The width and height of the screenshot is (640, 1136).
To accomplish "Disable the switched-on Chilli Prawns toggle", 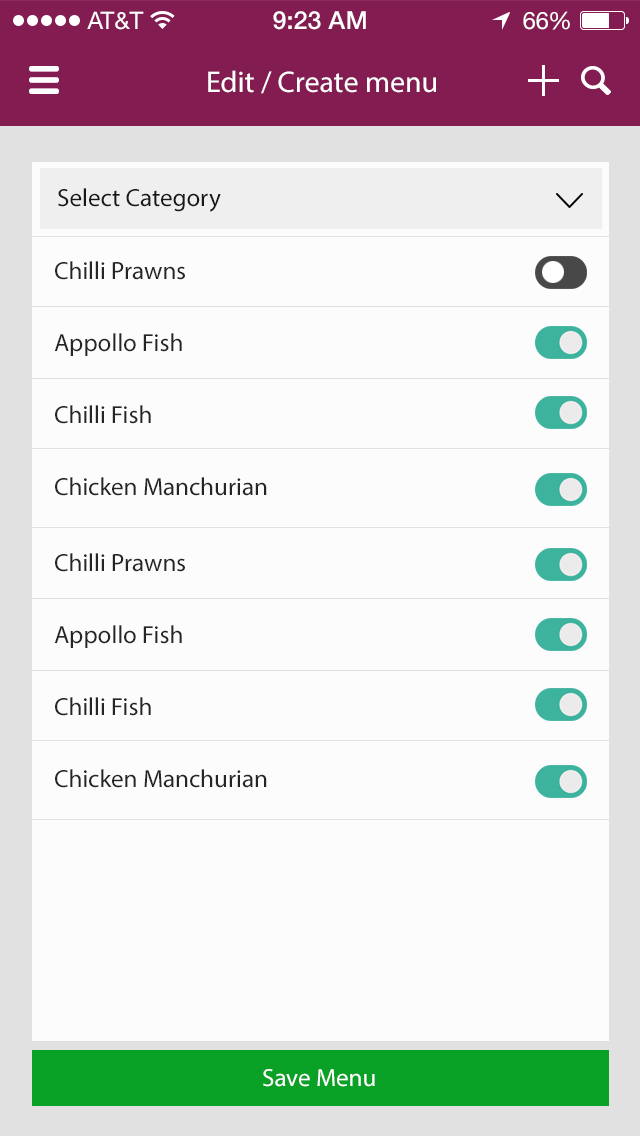I will point(560,564).
